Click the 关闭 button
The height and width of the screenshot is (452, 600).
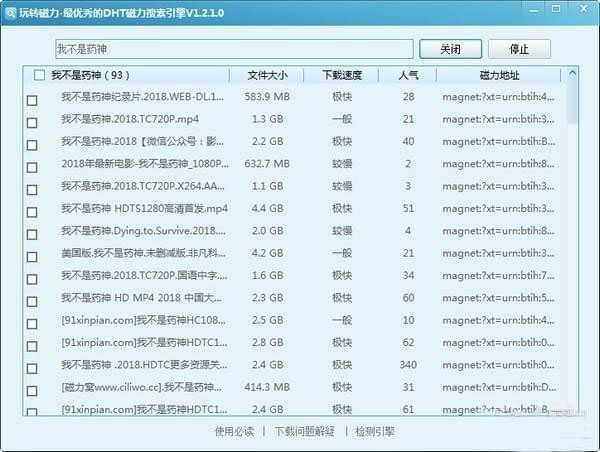click(x=450, y=49)
